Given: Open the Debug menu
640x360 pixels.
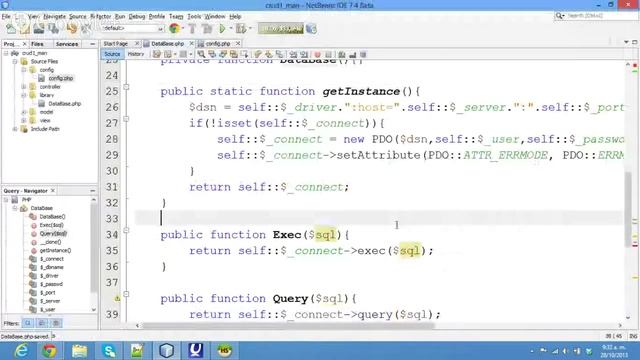Looking at the screenshot, I should [137, 16].
